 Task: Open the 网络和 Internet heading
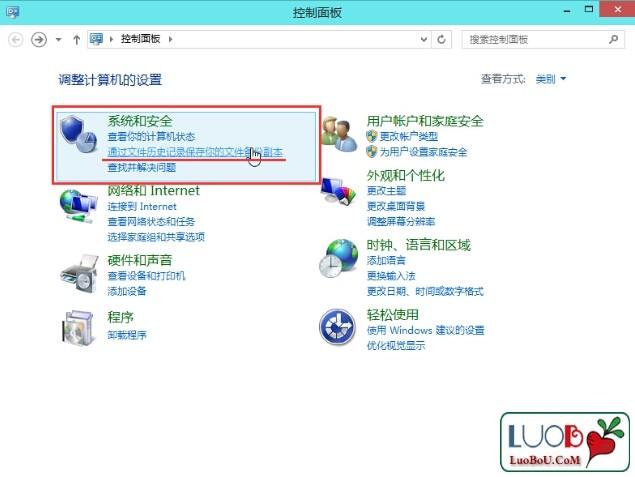pyautogui.click(x=153, y=190)
